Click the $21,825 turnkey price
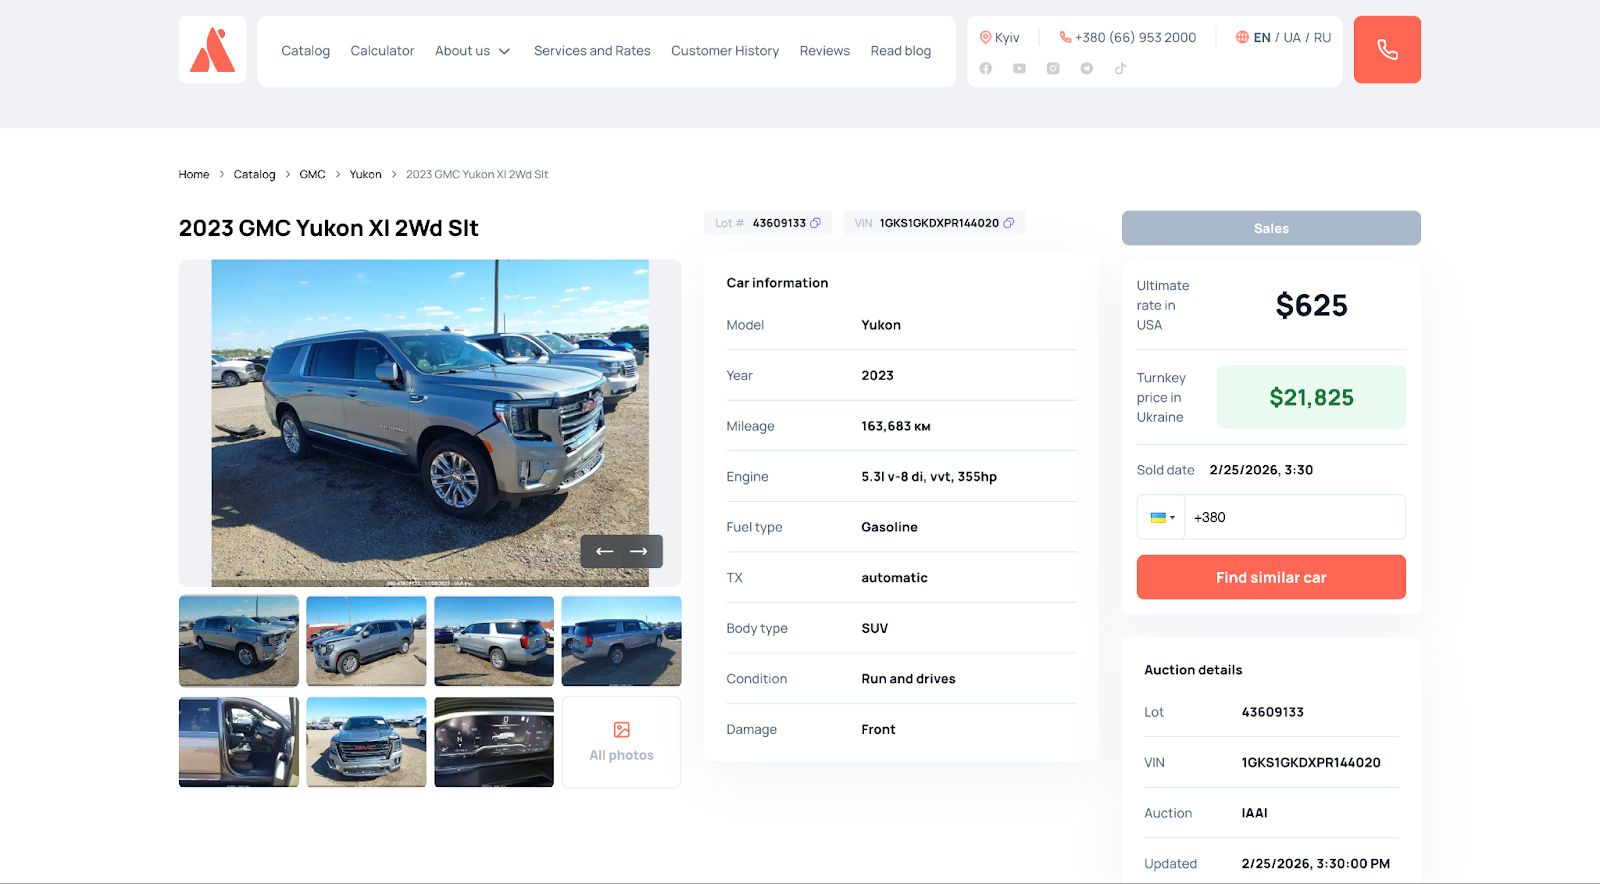This screenshot has width=1600, height=884. click(x=1311, y=397)
